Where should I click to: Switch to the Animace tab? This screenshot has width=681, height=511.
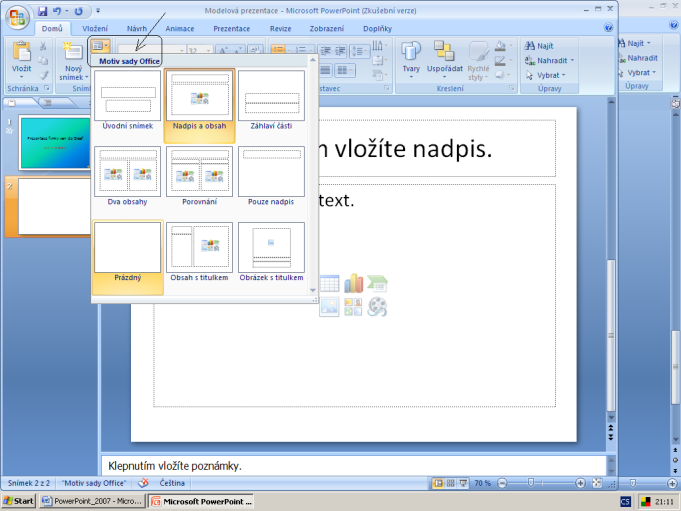point(180,29)
